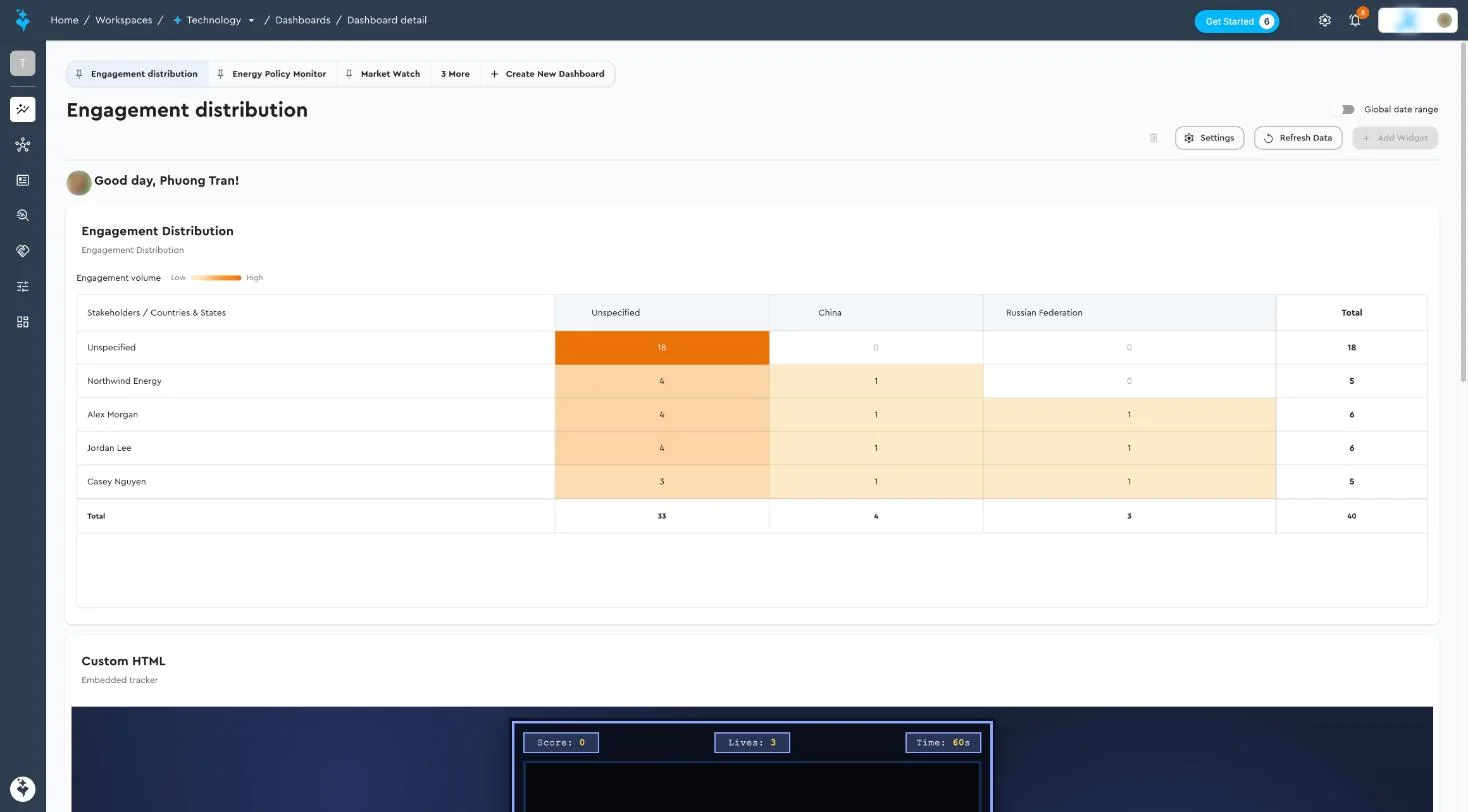Click the Dashboards breadcrumb link
This screenshot has height=812, width=1468.
(x=303, y=20)
